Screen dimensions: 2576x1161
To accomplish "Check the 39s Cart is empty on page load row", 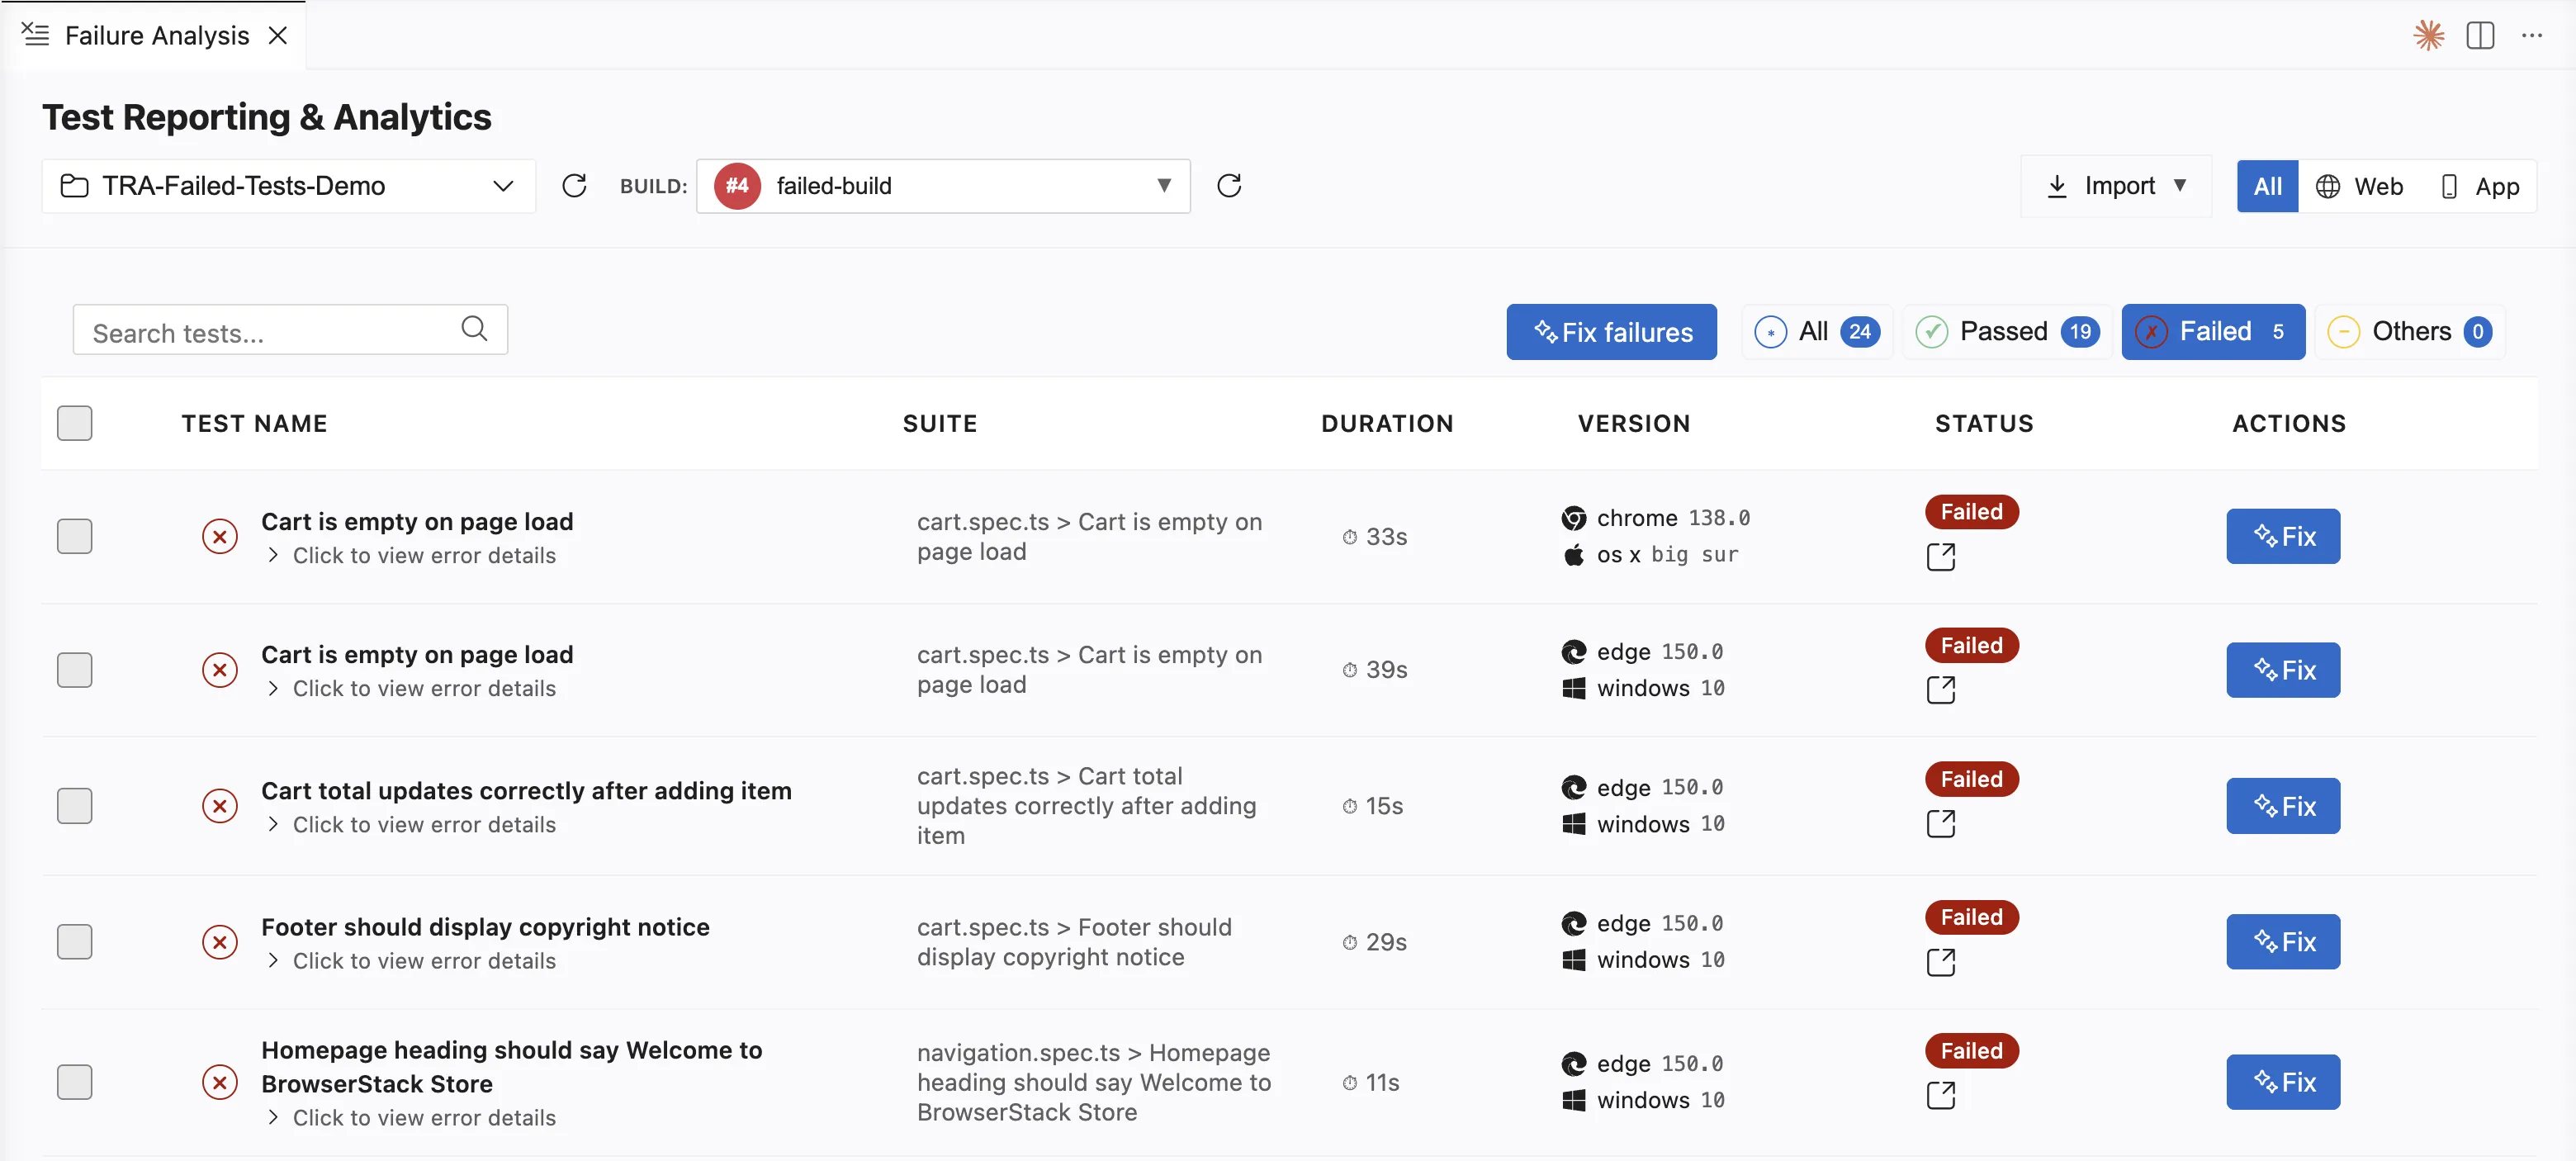I will pos(75,670).
